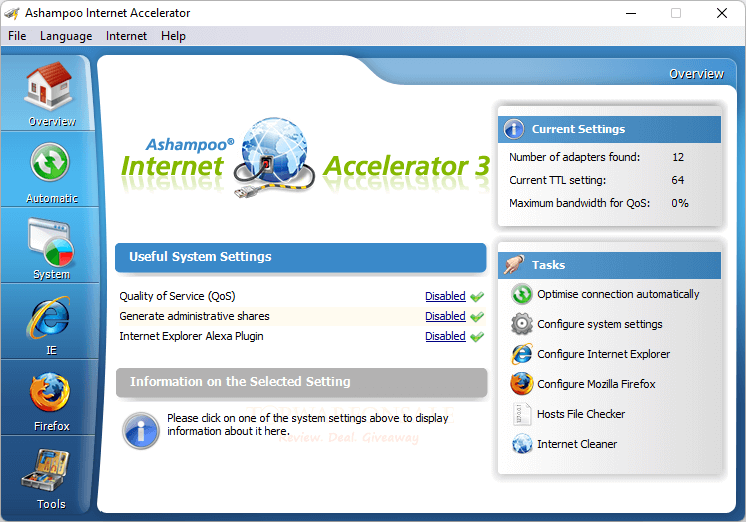Screen dimensions: 746x522
Task: Click the app icon in the title bar
Action: 12,13
